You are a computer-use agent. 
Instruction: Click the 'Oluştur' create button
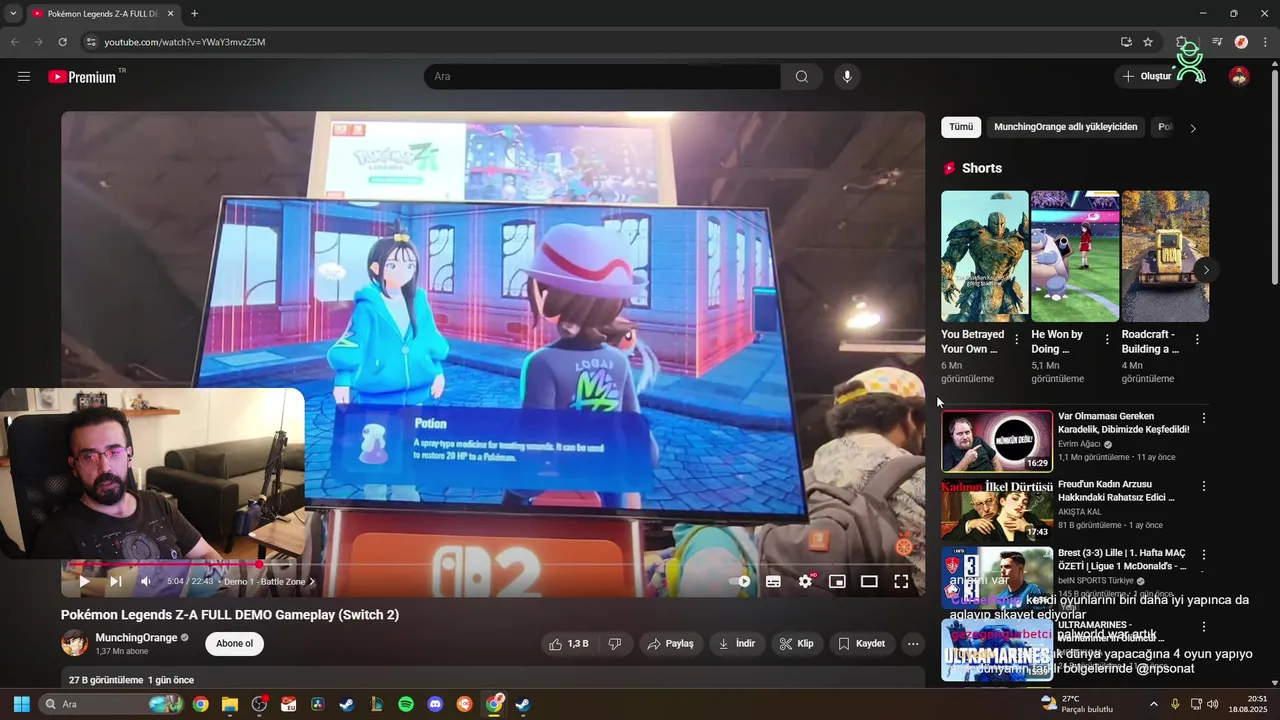pos(1147,76)
